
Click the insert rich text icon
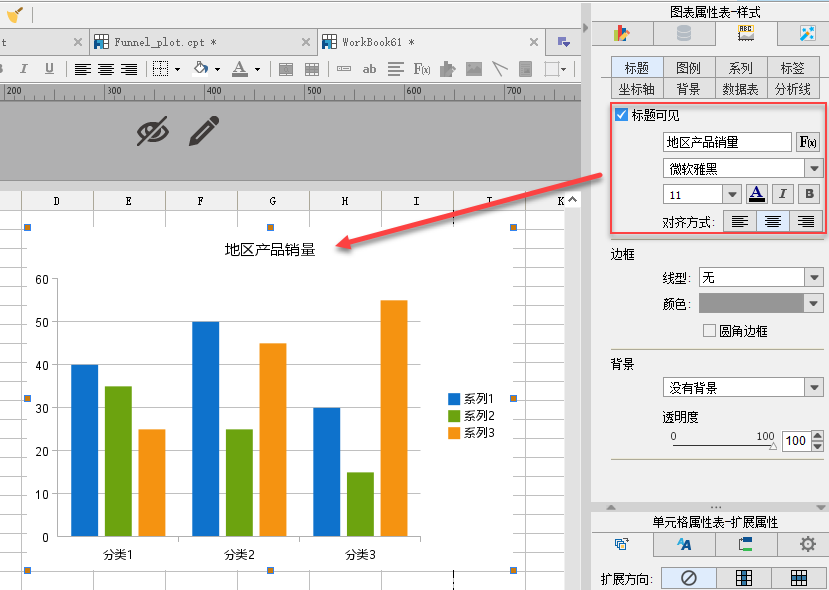(x=395, y=69)
